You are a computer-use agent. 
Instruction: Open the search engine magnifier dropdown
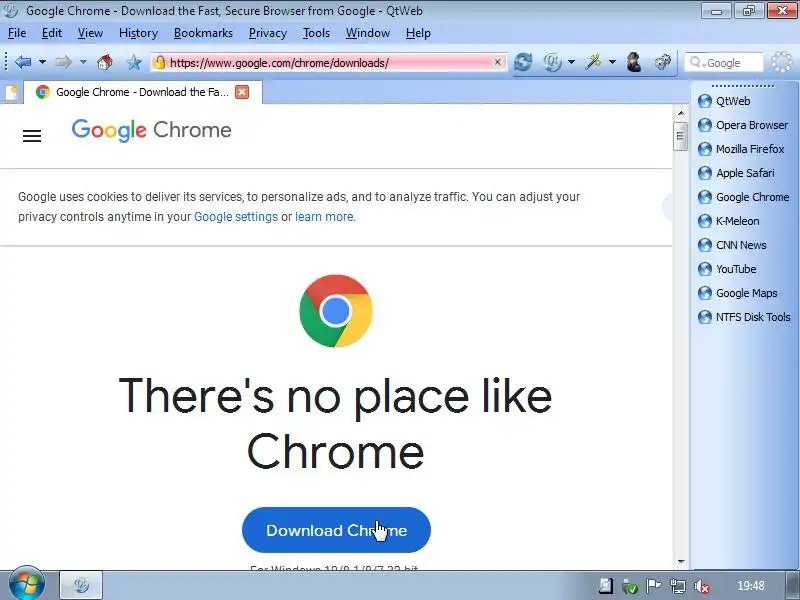click(697, 63)
